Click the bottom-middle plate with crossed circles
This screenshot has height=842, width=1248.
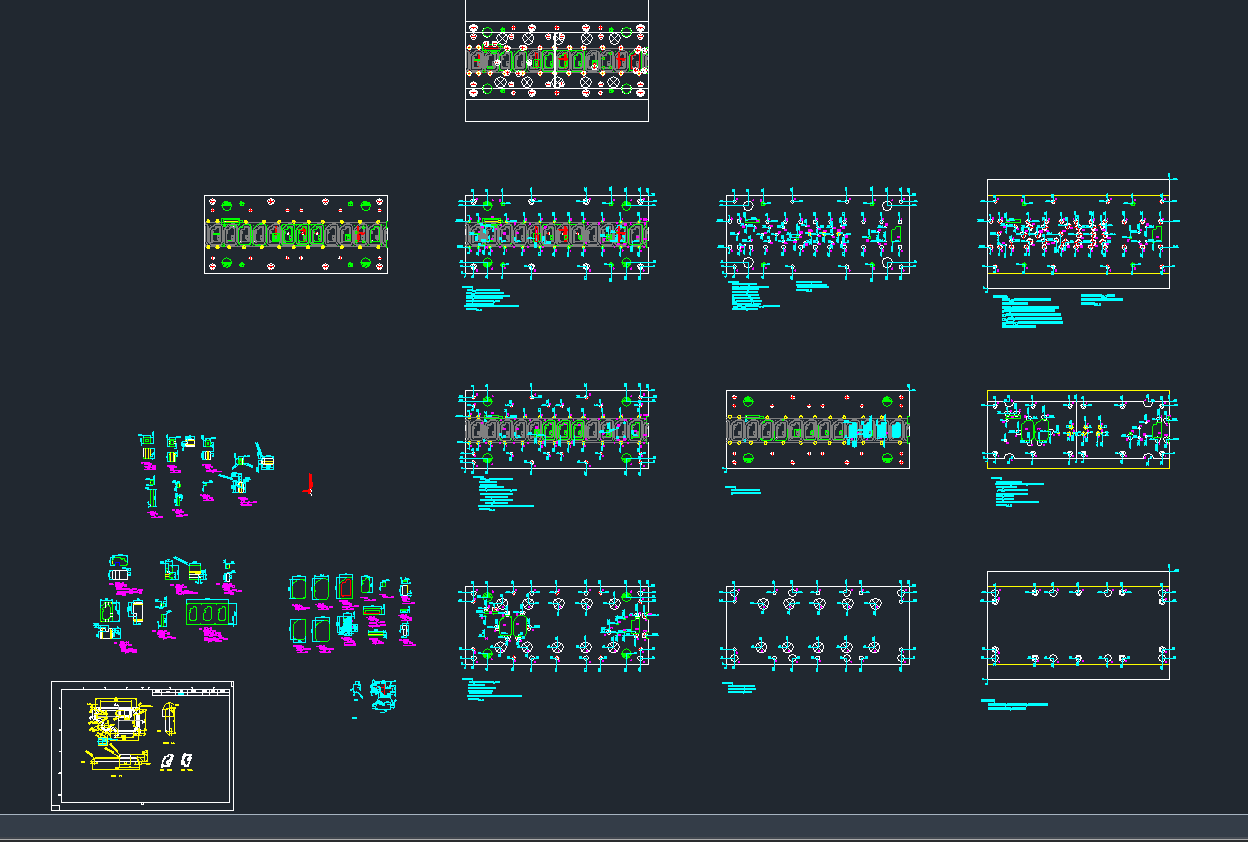click(x=817, y=625)
